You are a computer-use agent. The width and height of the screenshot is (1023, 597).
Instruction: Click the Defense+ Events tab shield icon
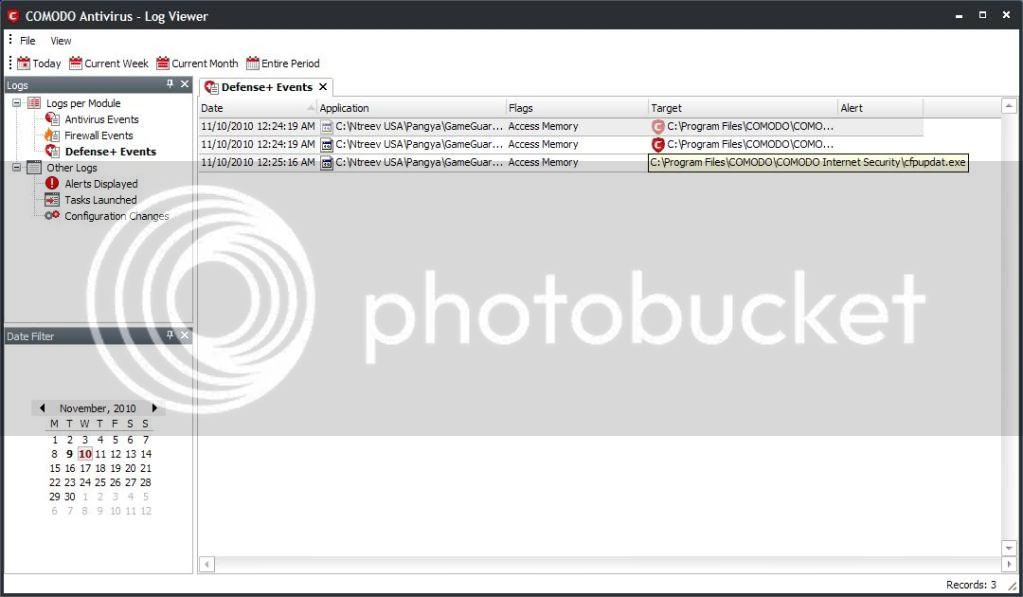coord(211,87)
